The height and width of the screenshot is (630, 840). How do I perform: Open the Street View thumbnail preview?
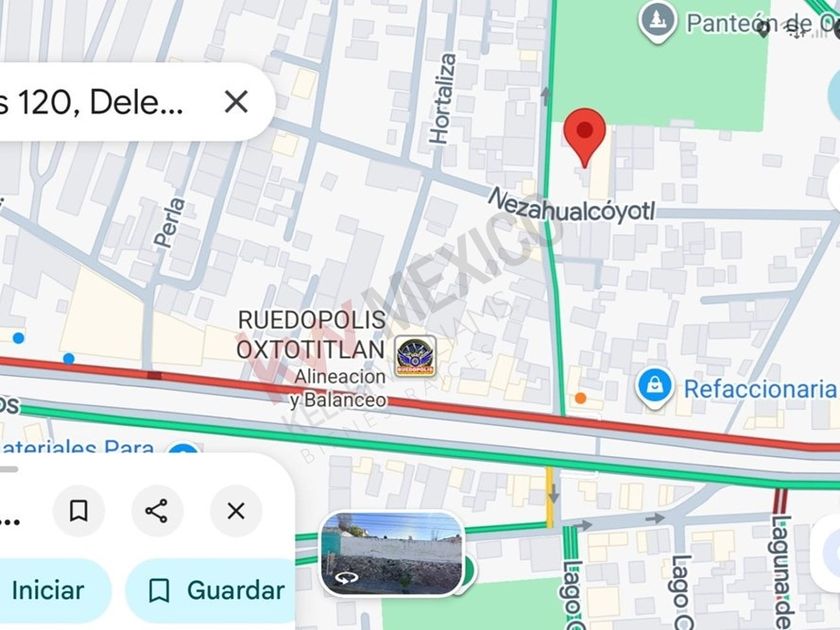(392, 554)
